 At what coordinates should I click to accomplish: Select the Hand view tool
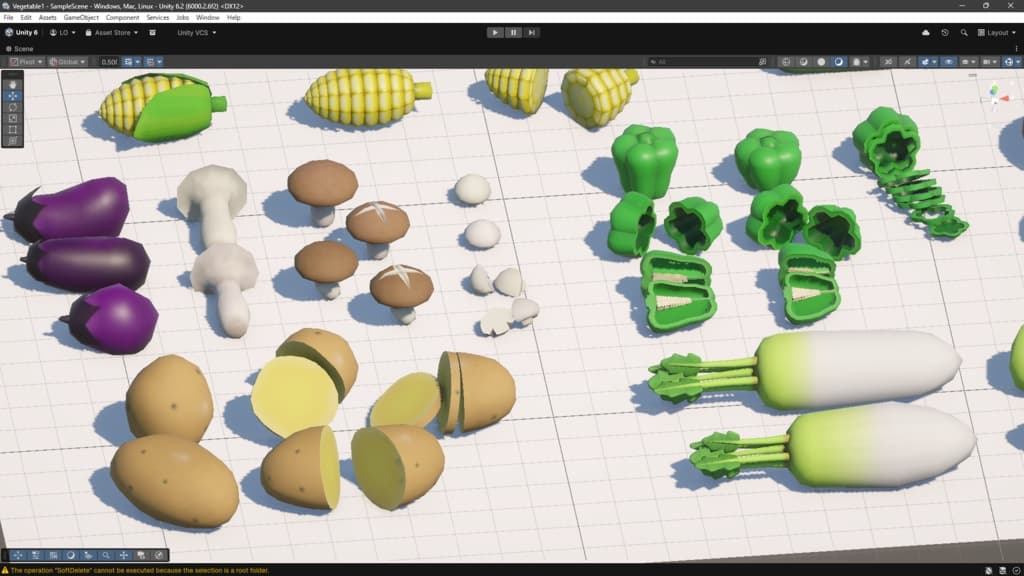12,84
